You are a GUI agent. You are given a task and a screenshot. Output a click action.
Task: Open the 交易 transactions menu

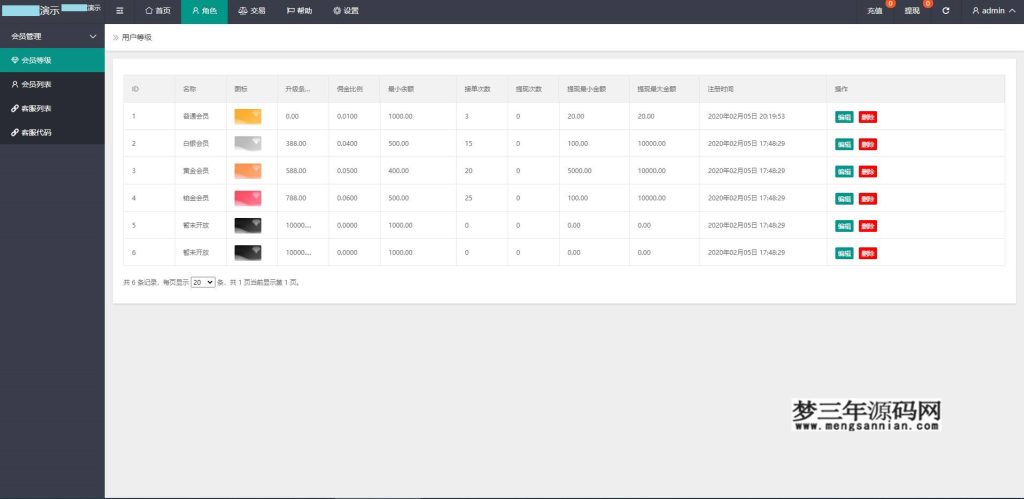pos(252,11)
